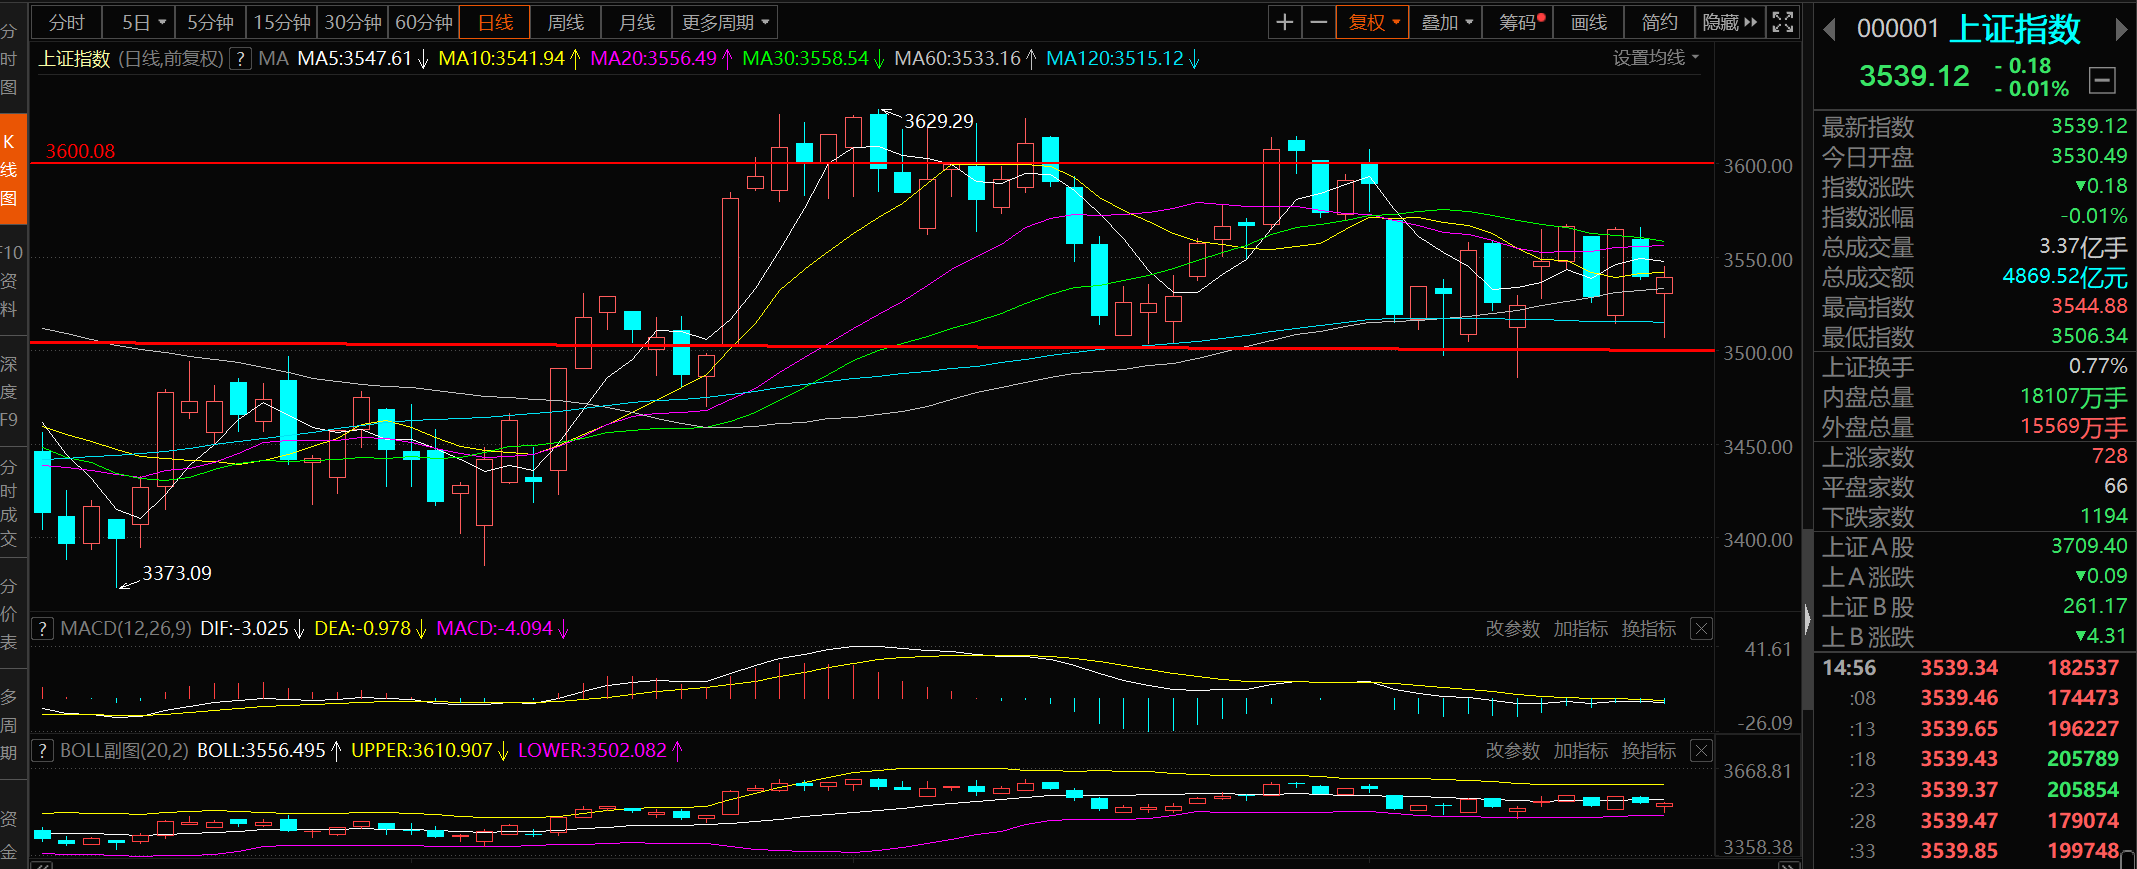Screen dimensions: 2137x869
Task: Click the 000001 上证指数 title
Action: (x=1968, y=29)
